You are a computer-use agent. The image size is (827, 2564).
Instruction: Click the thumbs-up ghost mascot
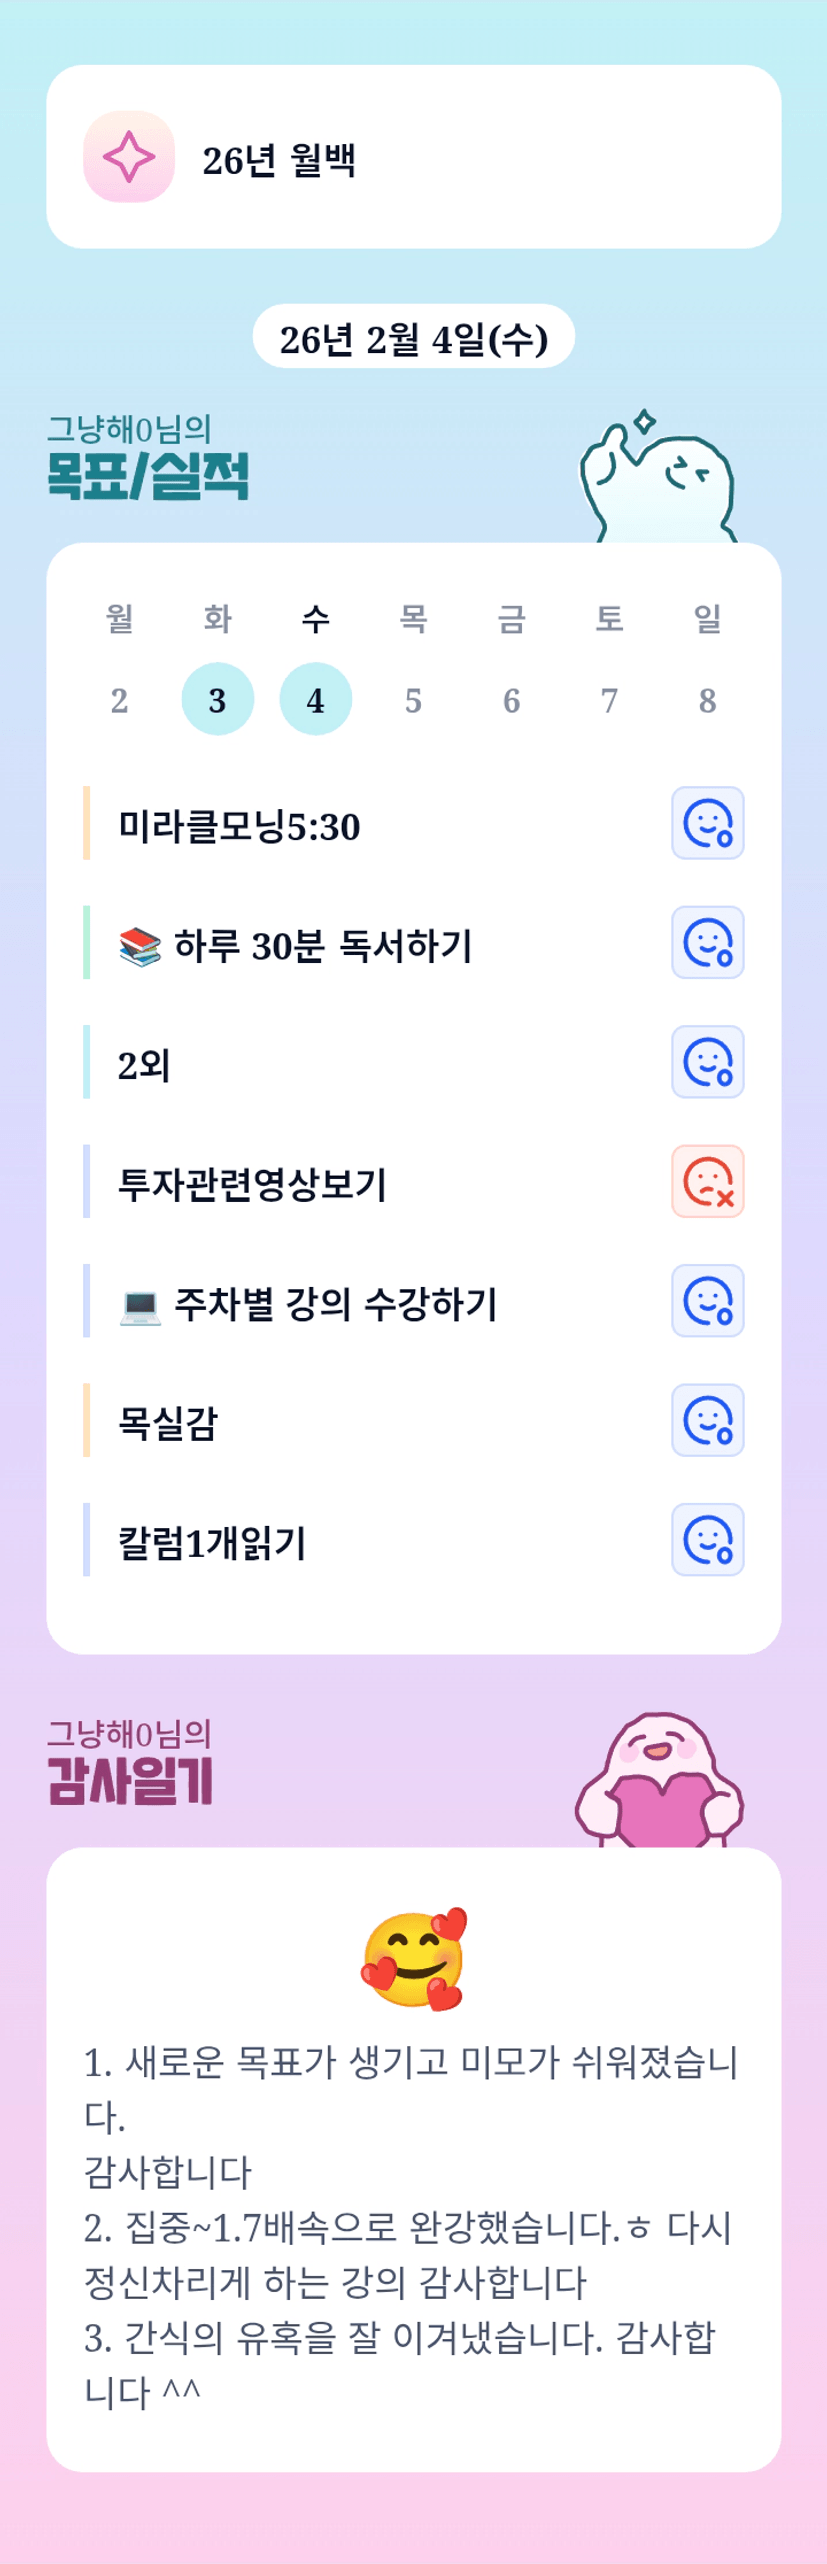658,480
